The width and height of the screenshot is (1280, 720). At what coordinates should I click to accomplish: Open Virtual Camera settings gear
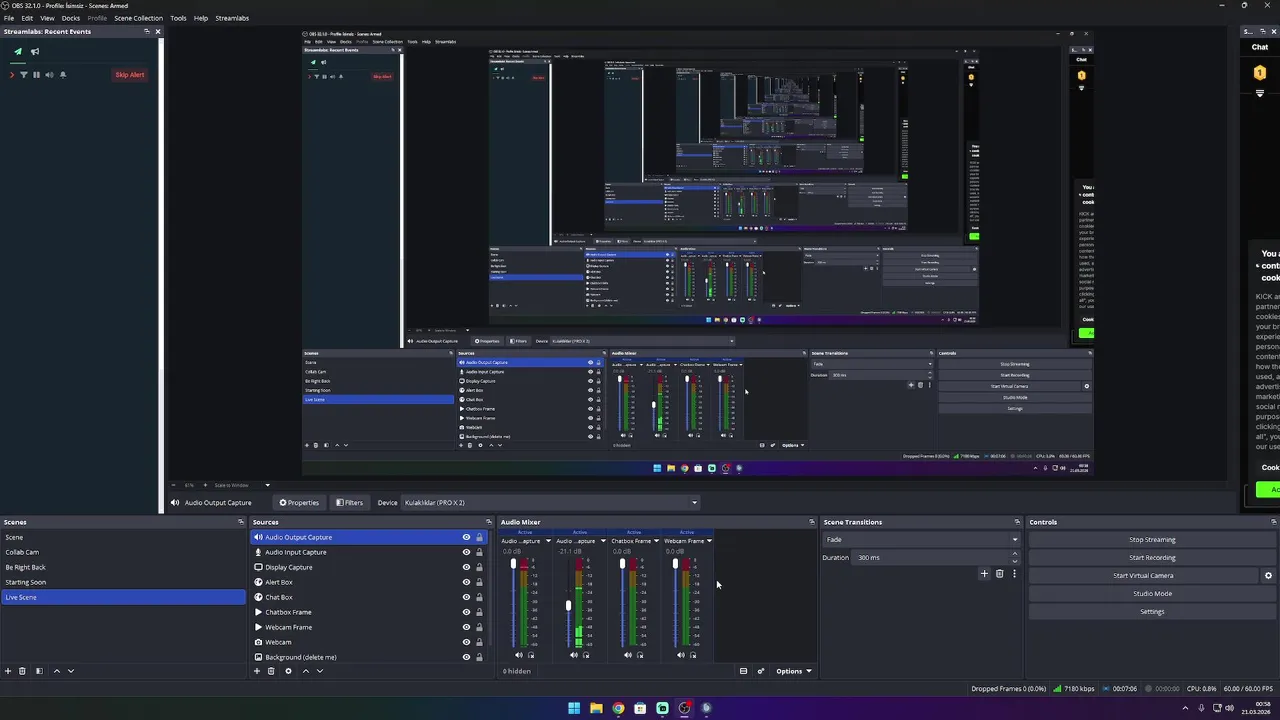tap(1268, 575)
